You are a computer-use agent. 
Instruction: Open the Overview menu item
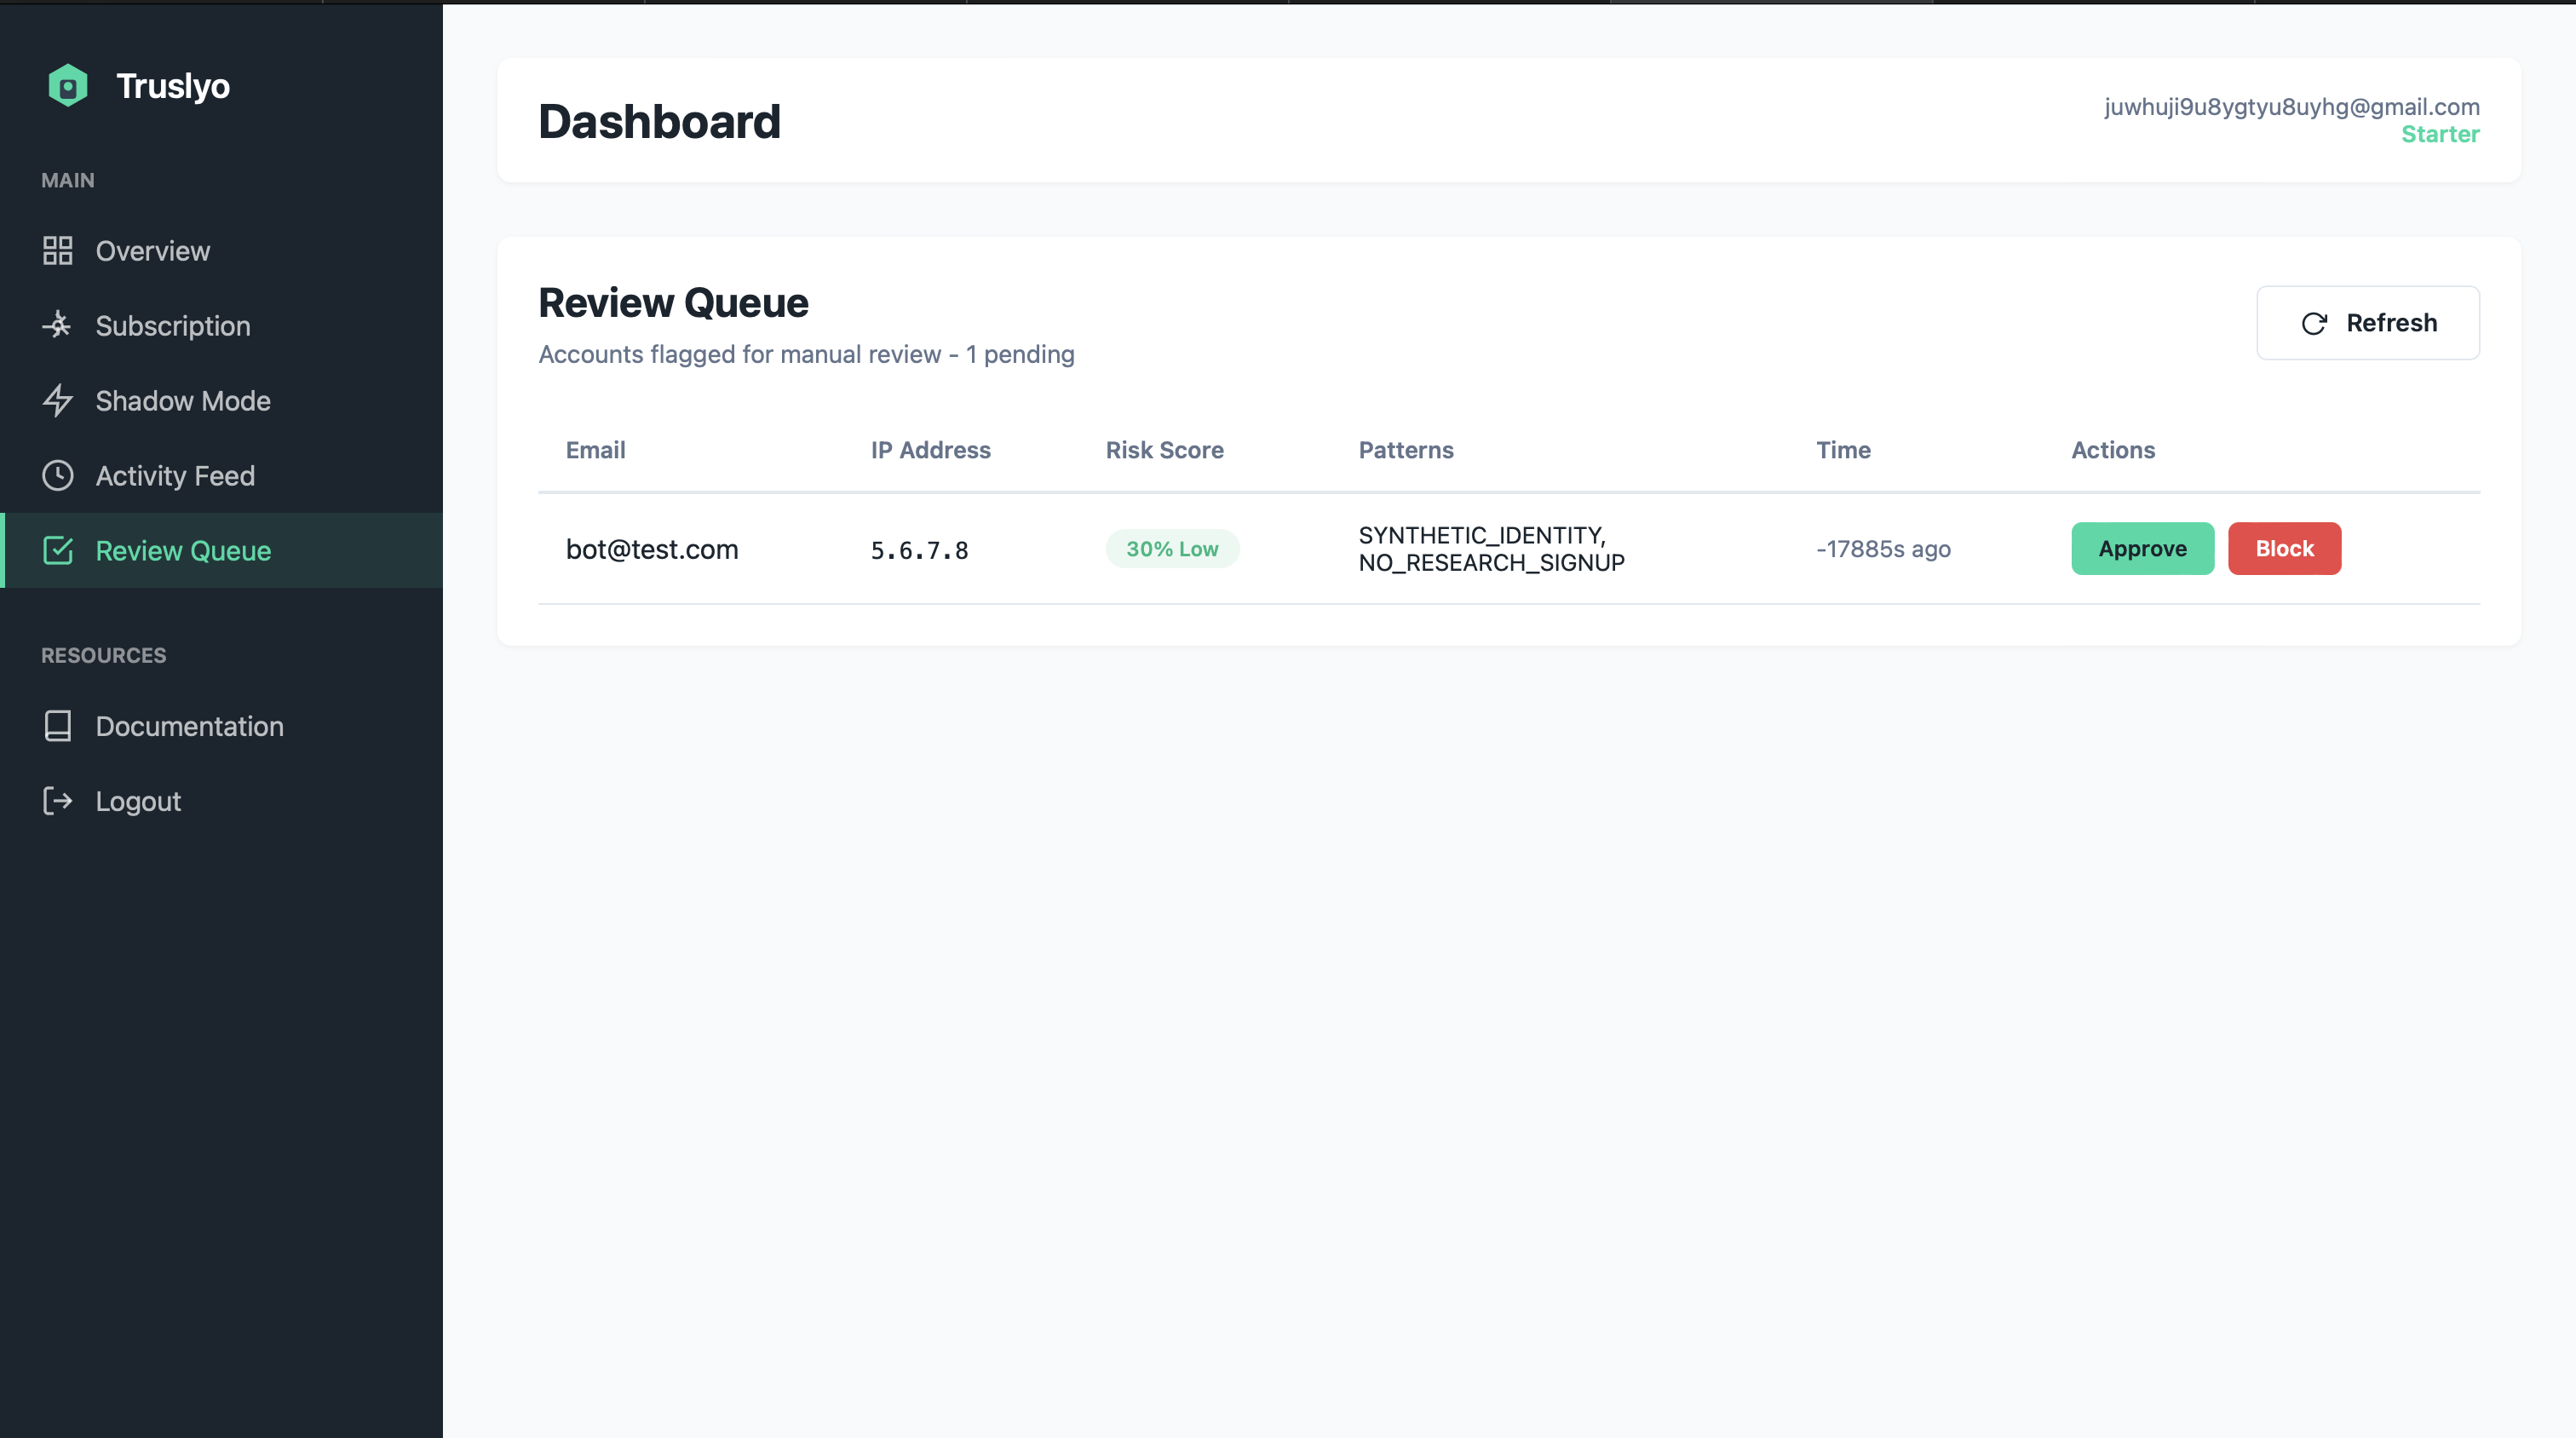click(x=153, y=251)
